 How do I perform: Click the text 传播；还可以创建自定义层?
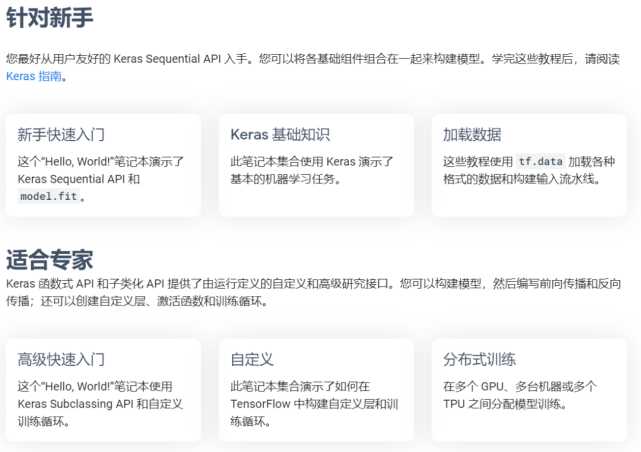[76, 301]
